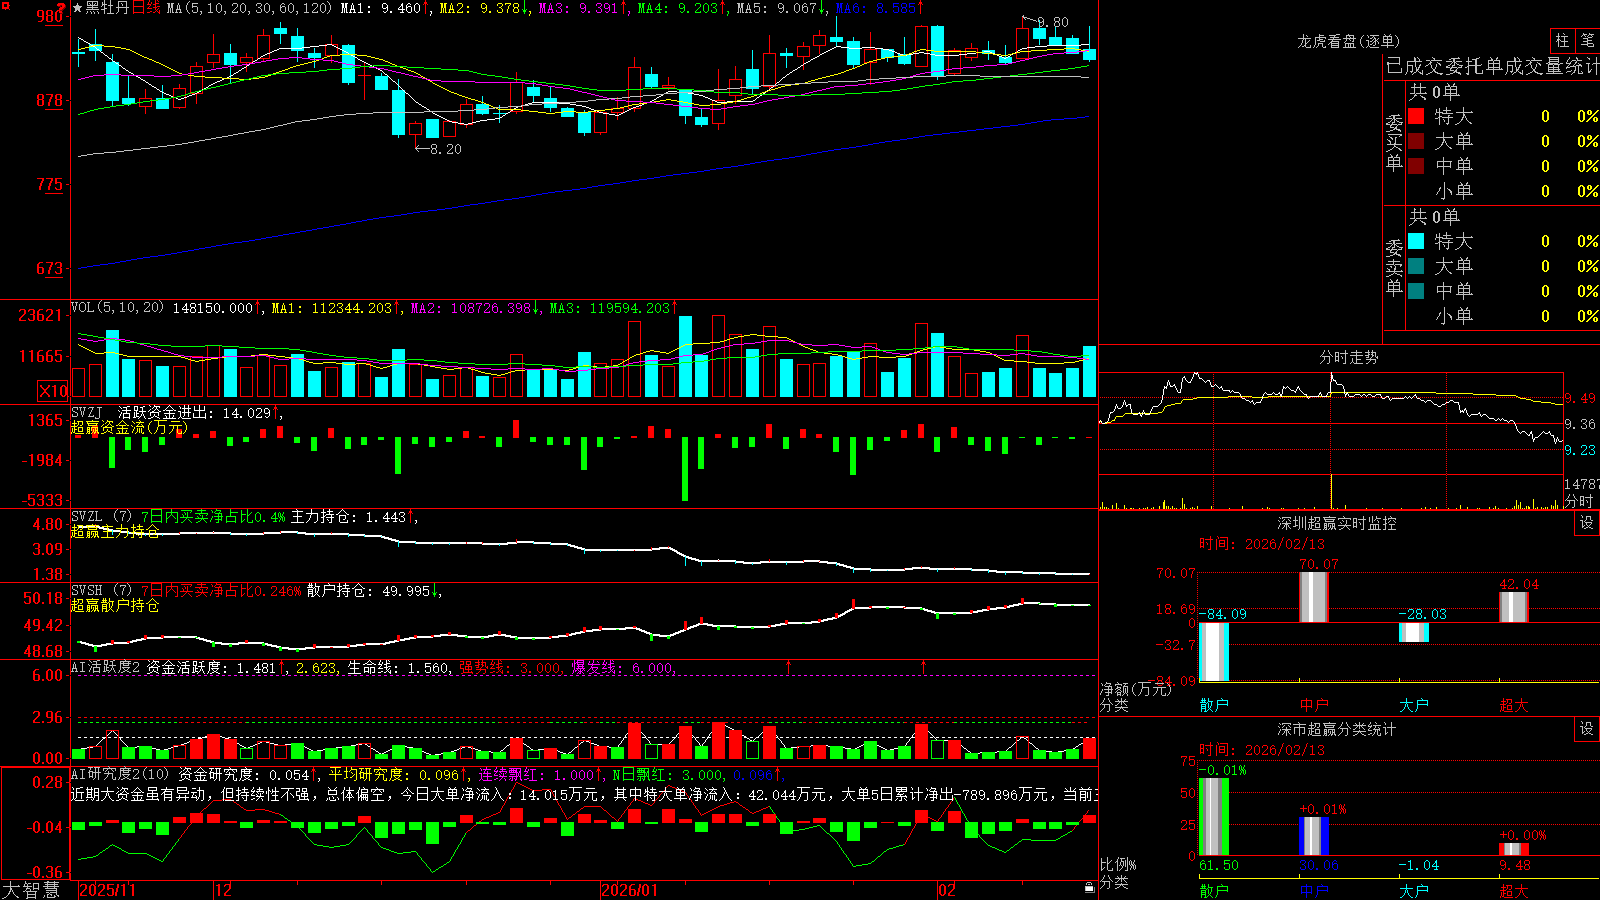Click the 9.80 high price label

tap(1053, 22)
